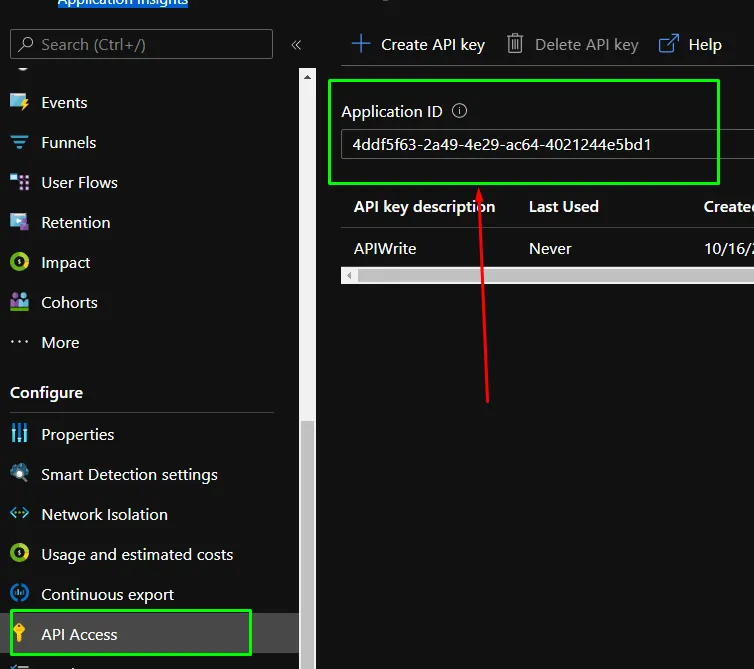Click the Cohorts people icon

click(x=20, y=302)
